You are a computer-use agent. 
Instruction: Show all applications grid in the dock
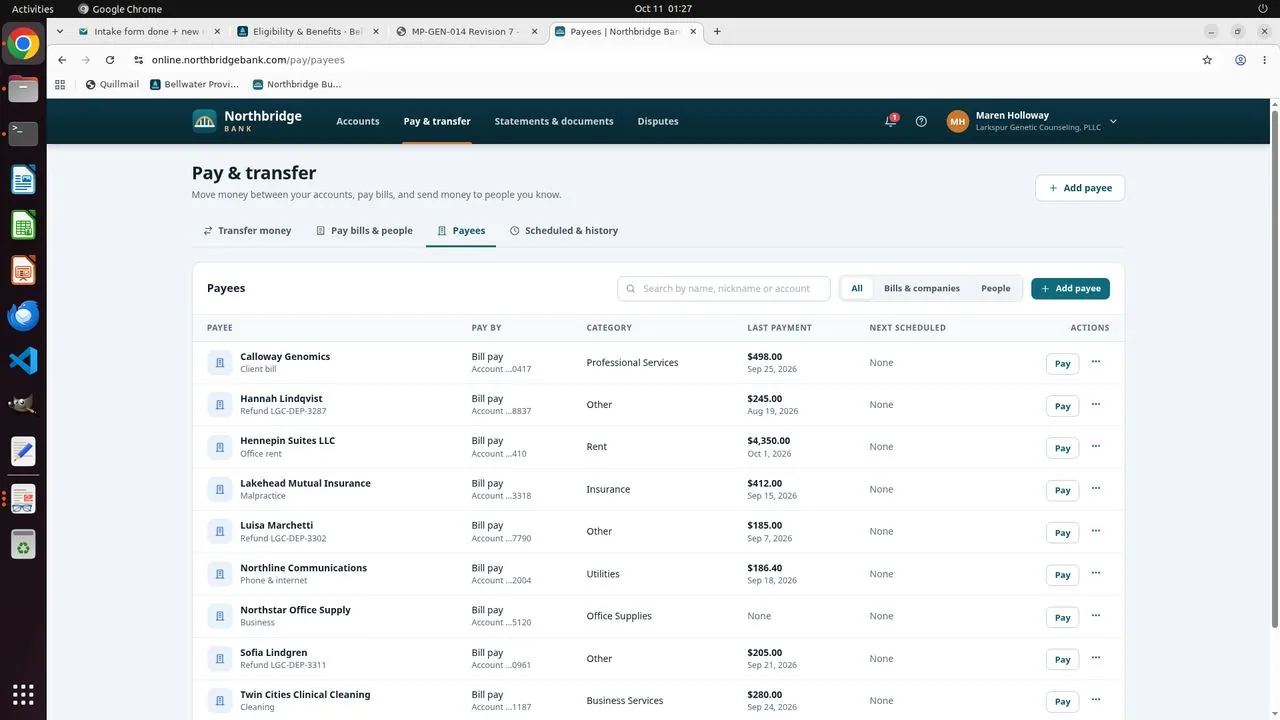point(23,694)
